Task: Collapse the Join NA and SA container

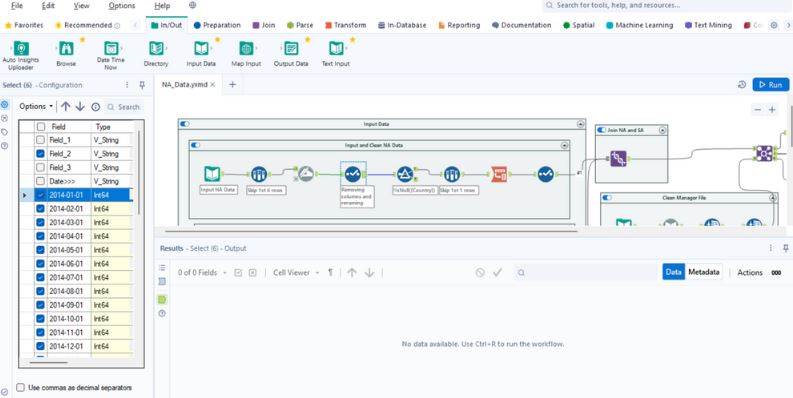Action: tap(662, 130)
